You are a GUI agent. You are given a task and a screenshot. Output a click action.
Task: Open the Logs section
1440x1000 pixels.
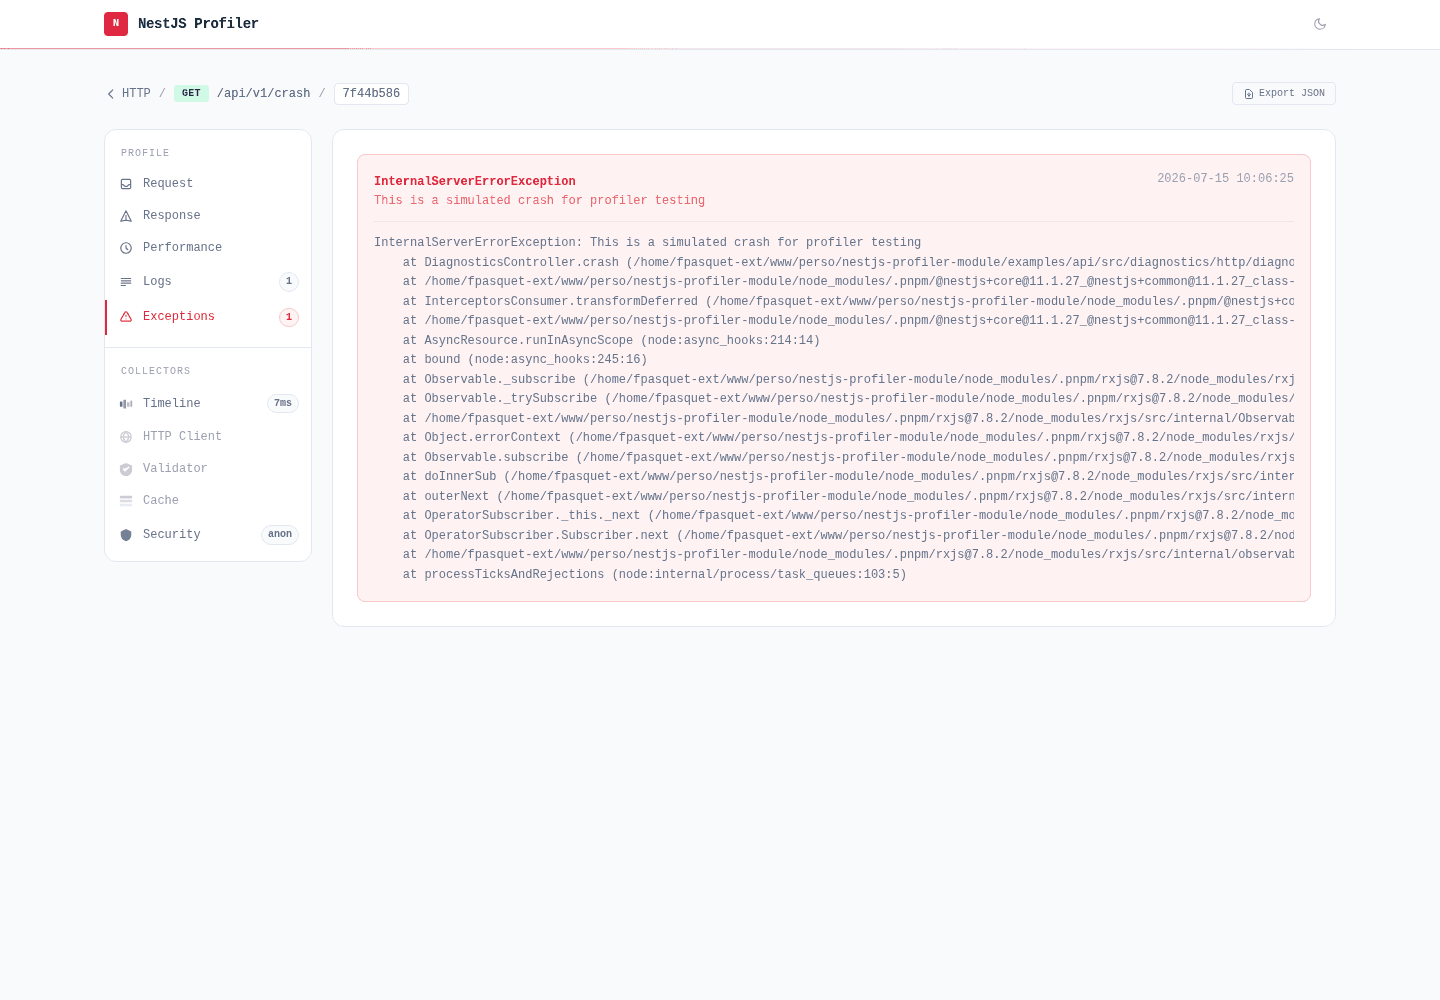tap(208, 282)
